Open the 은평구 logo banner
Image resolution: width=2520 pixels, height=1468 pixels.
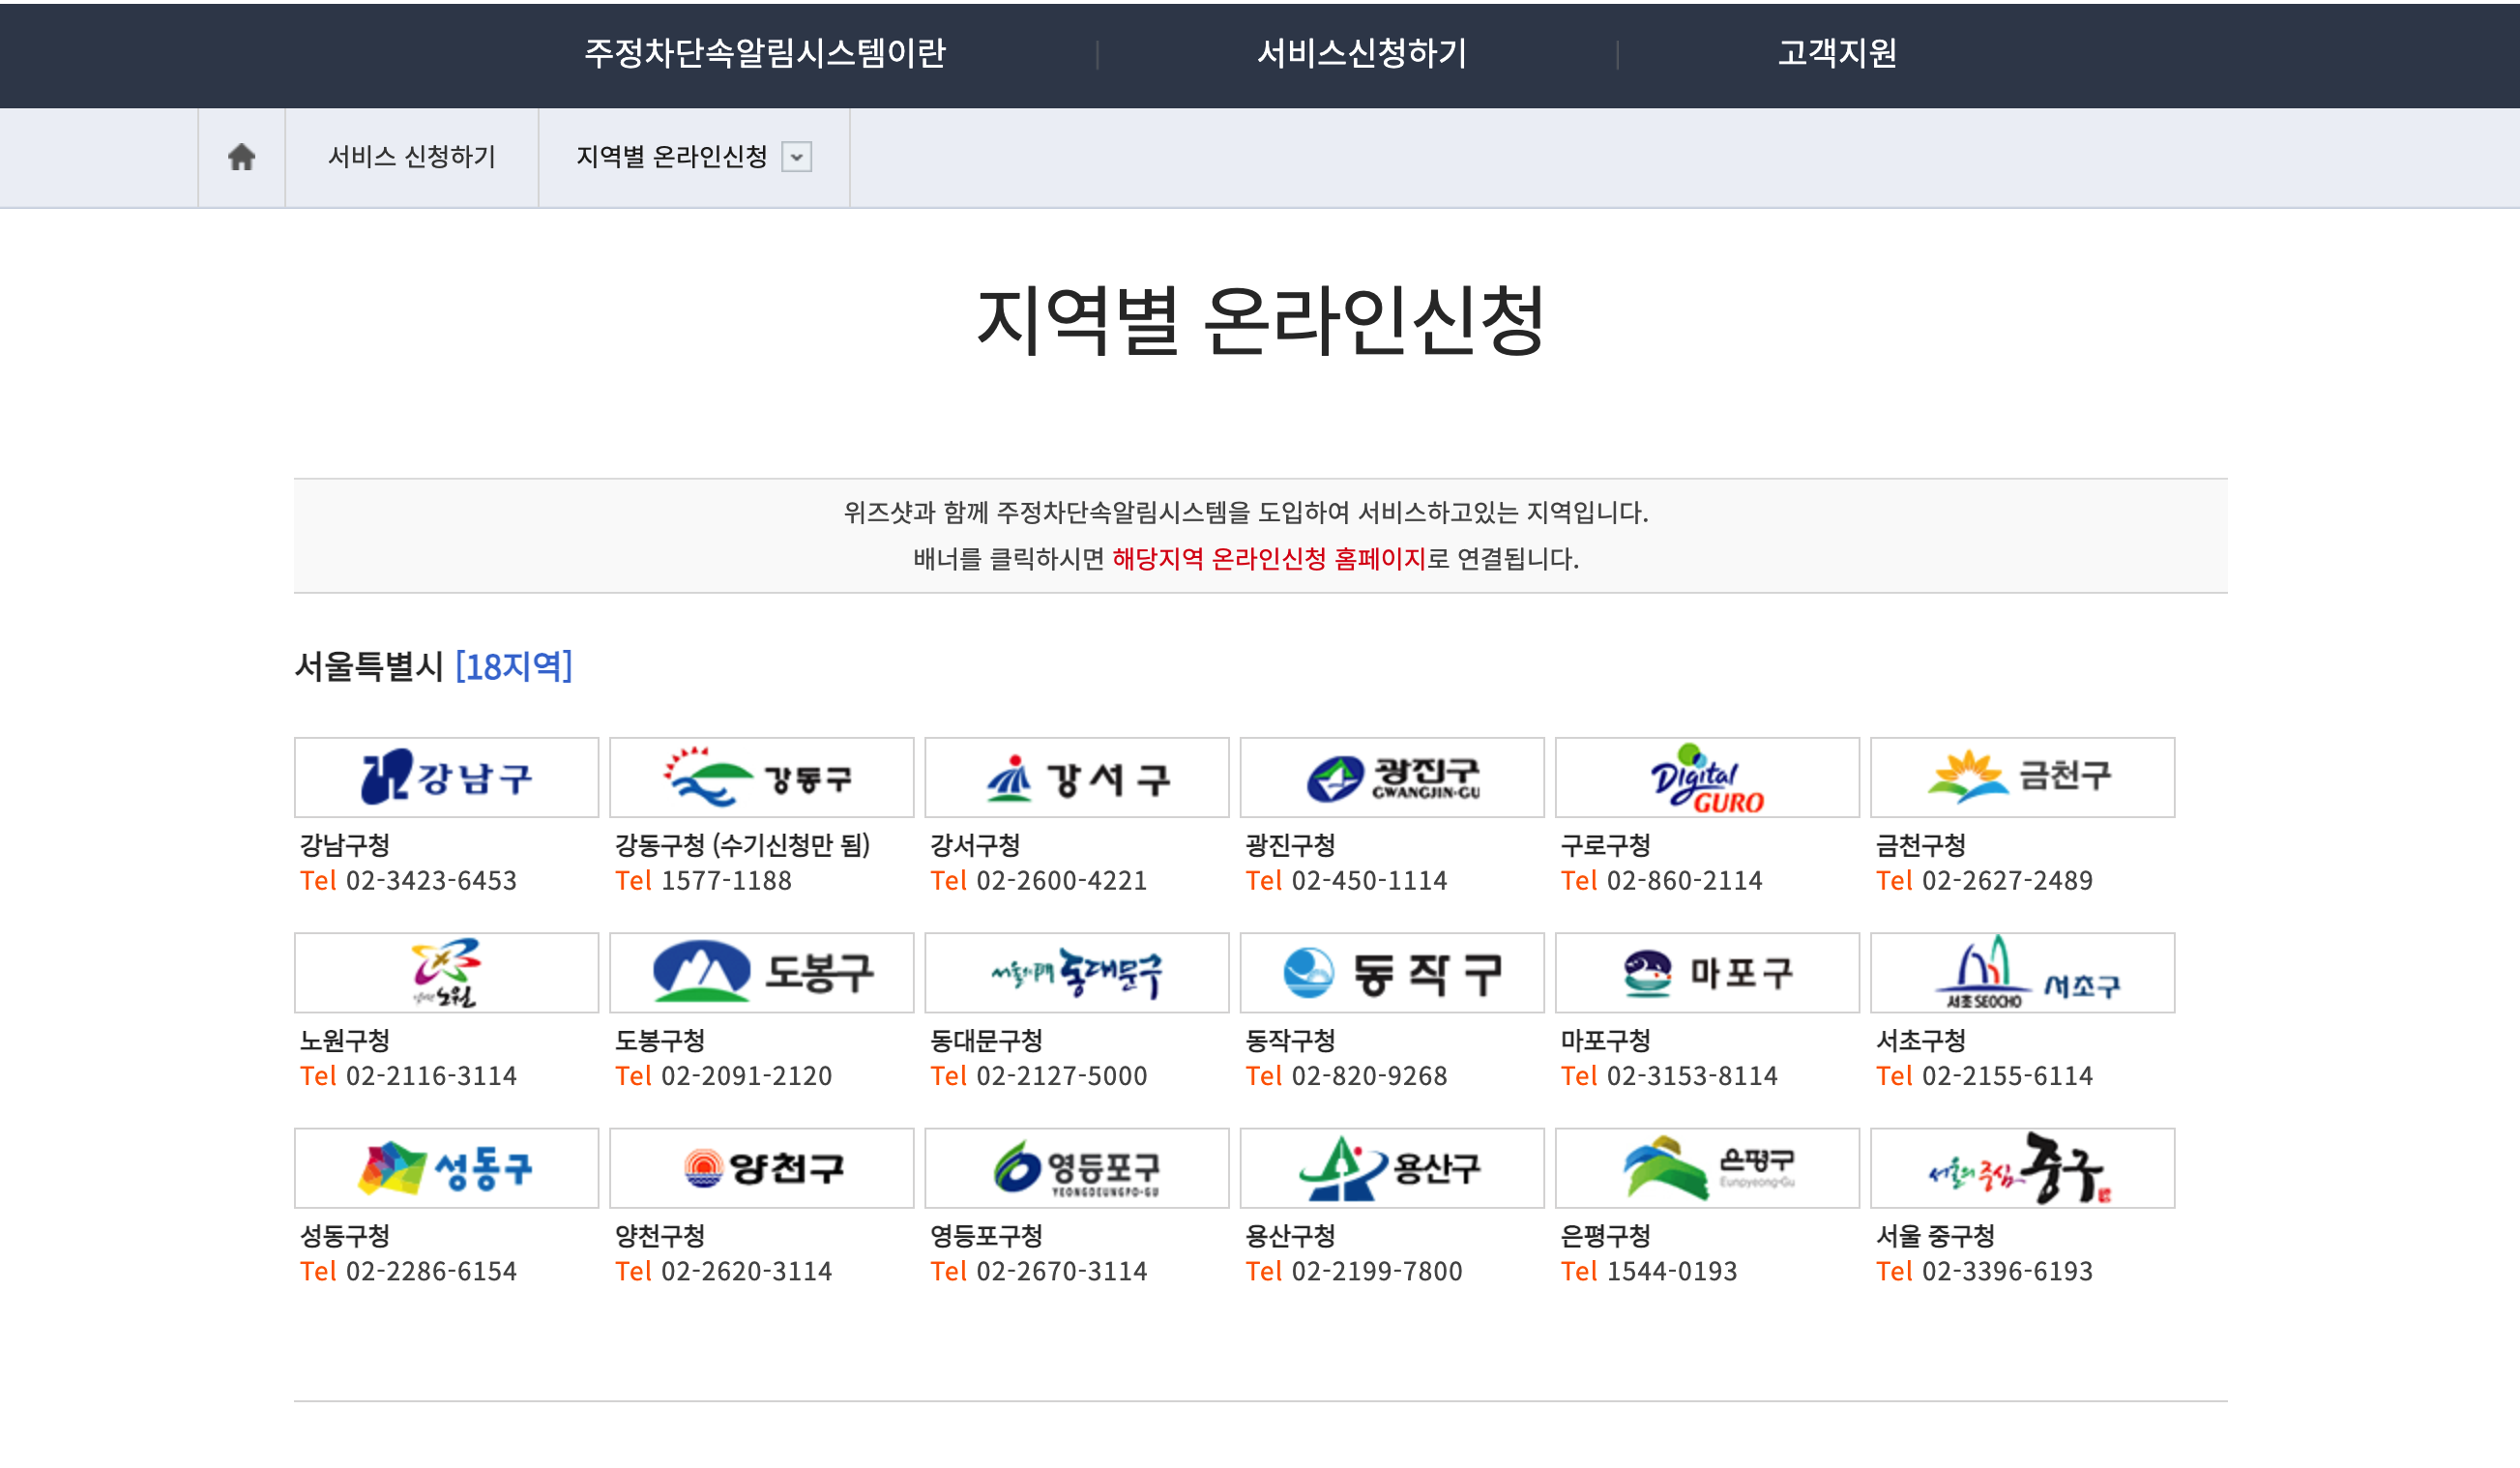tap(1707, 1168)
